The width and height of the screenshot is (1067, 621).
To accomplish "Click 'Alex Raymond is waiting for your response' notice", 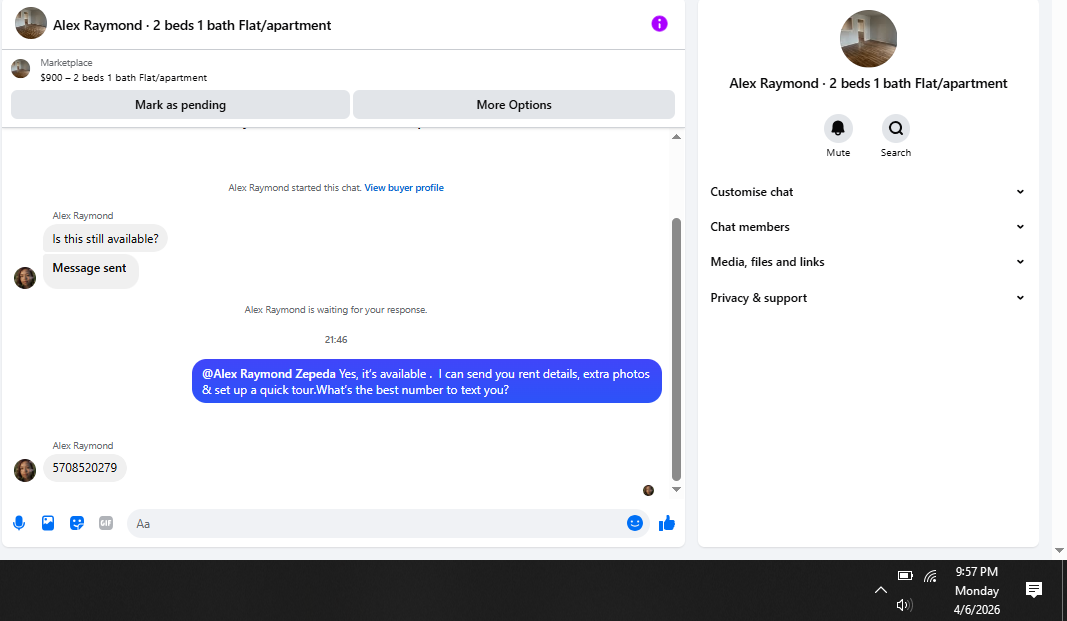I will (336, 309).
